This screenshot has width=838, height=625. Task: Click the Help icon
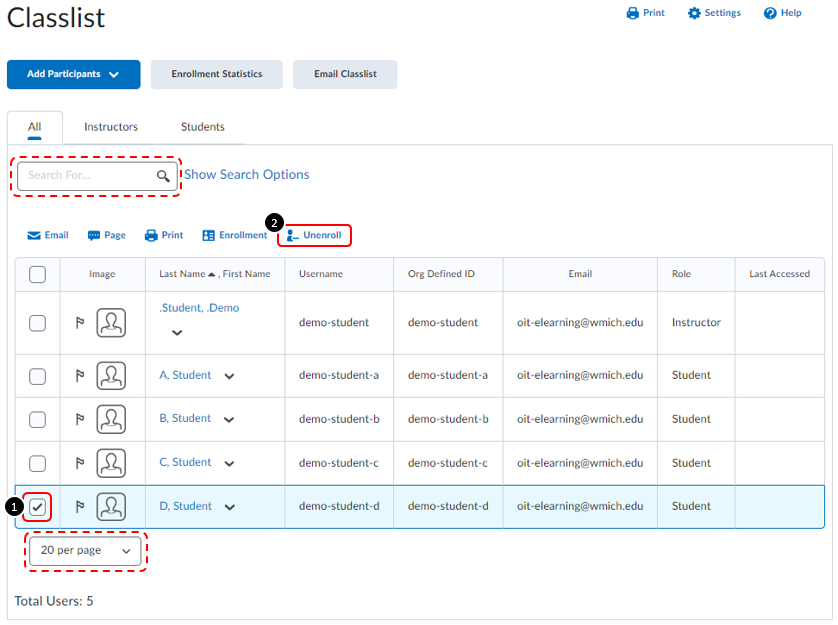pyautogui.click(x=781, y=13)
